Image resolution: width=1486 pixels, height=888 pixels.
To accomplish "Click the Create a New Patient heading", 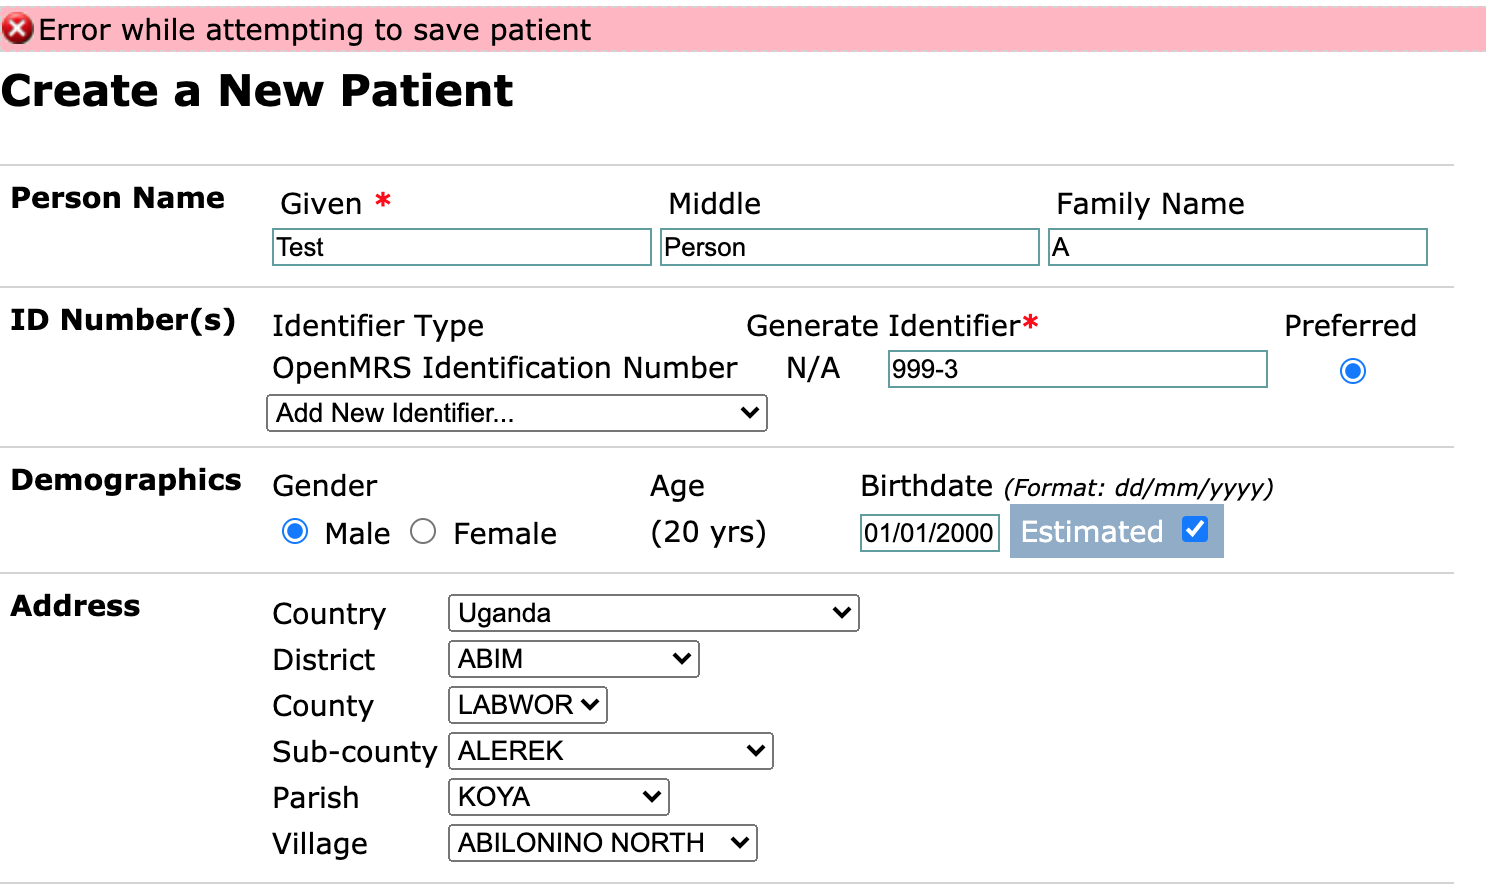I will 257,91.
